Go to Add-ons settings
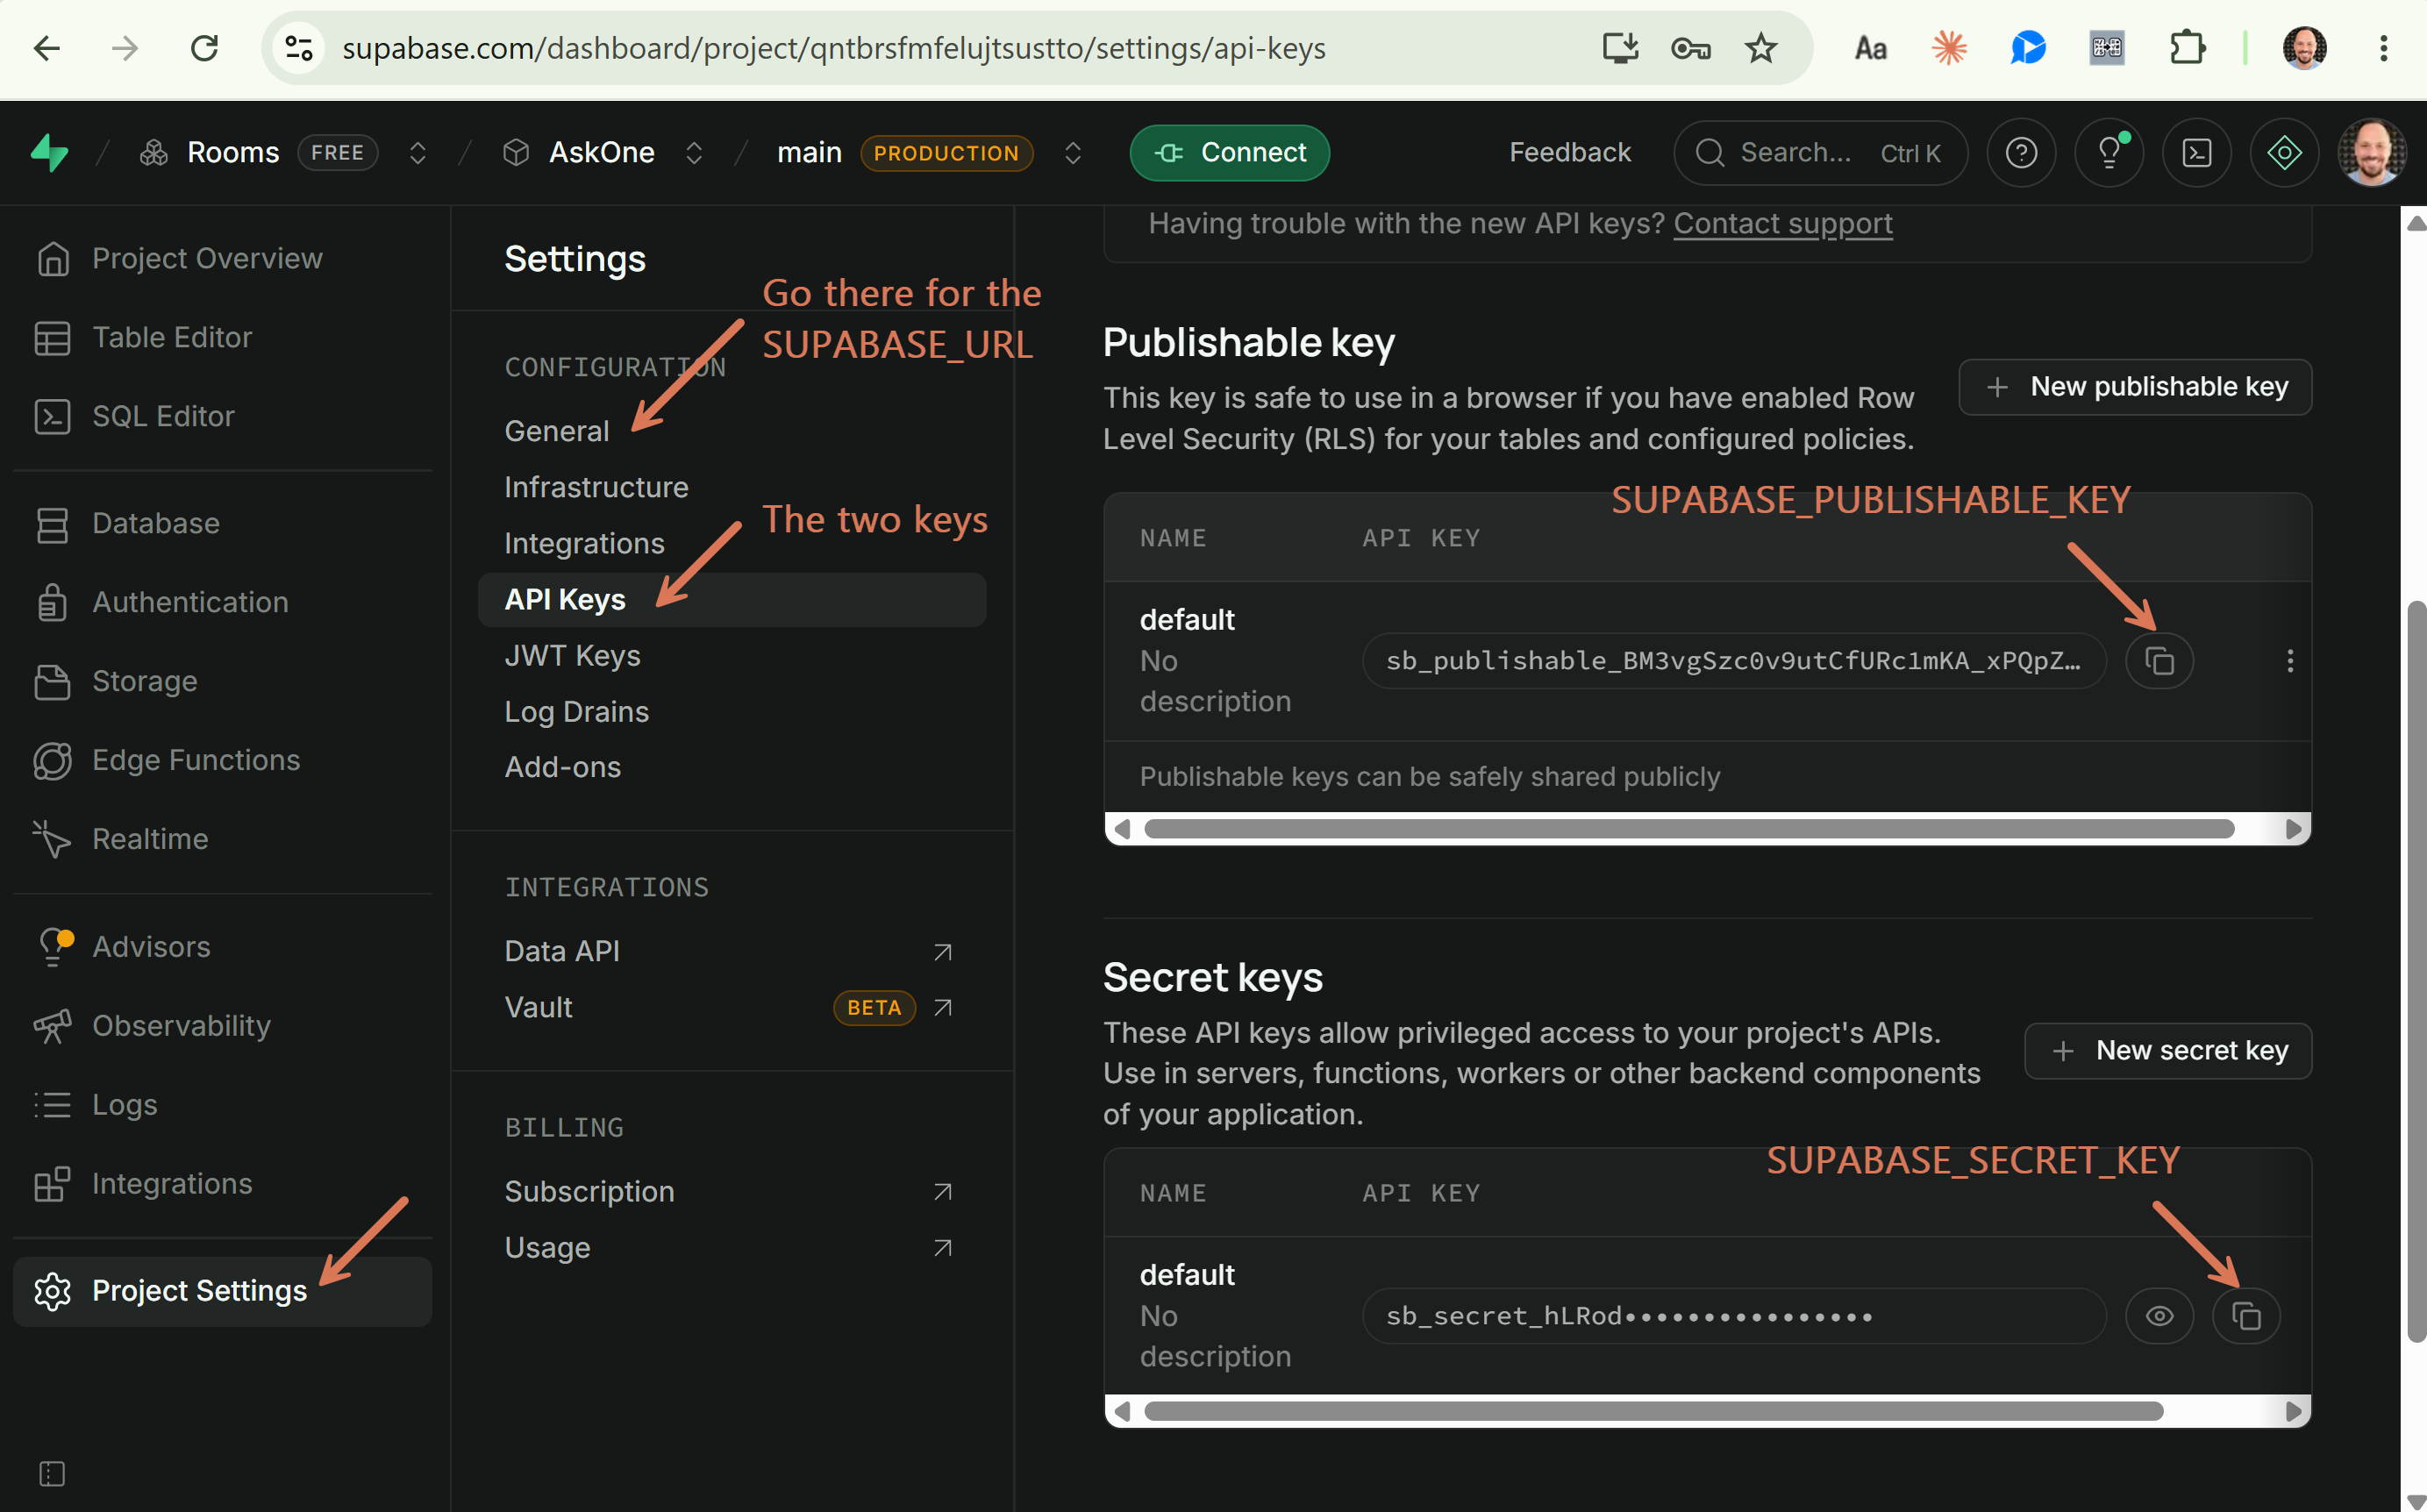Viewport: 2427px width, 1512px height. 562,767
